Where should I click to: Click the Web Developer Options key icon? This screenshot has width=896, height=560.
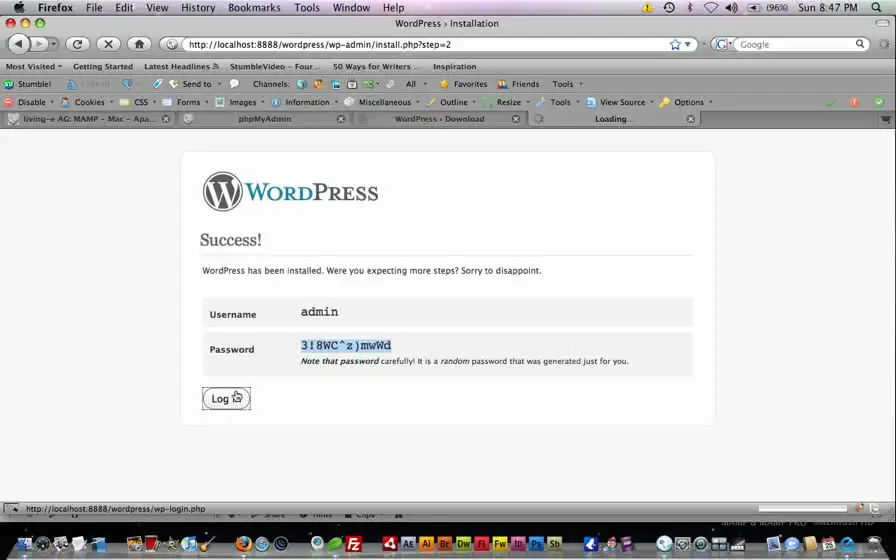click(x=665, y=102)
